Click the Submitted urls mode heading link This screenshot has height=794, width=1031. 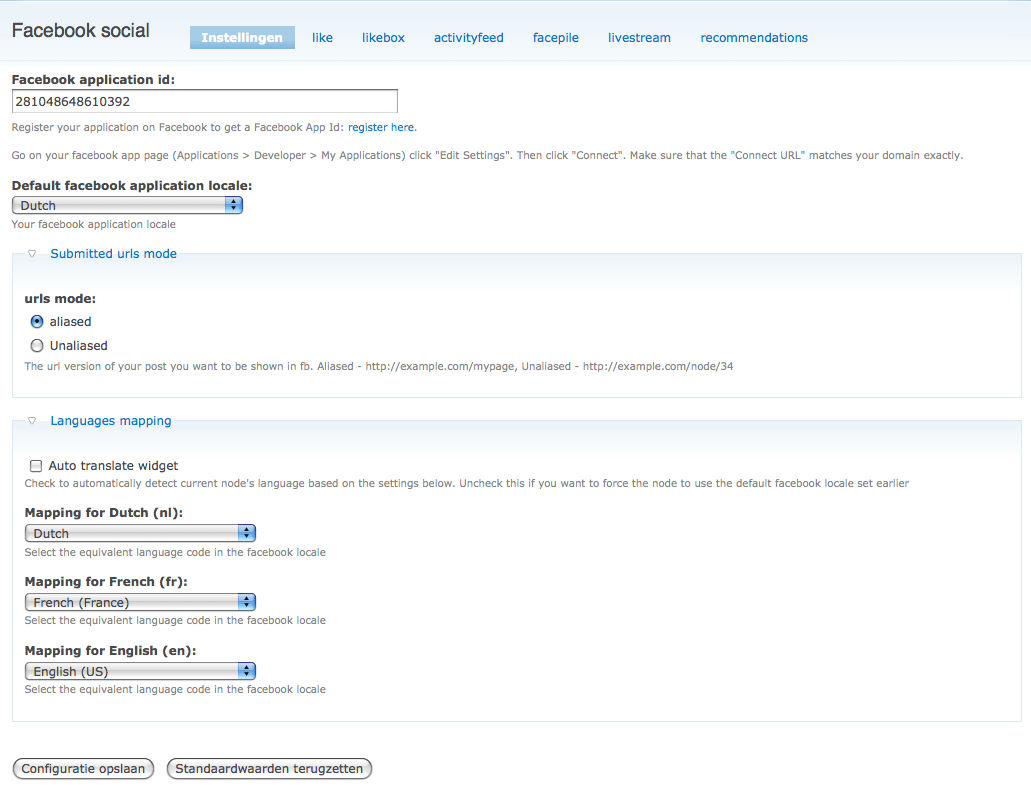114,254
